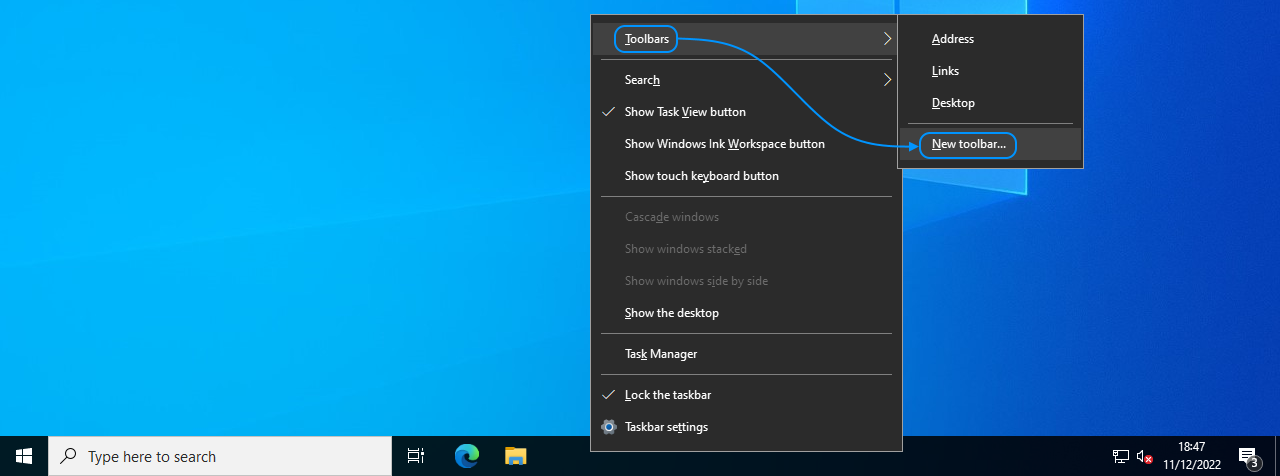Screen dimensions: 1280x476
Task: Enable Show touch keyboard button
Action: pyautogui.click(x=746, y=176)
